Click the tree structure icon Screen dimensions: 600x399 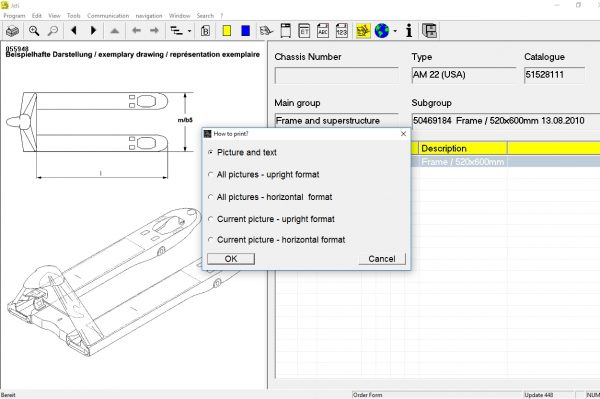click(176, 31)
